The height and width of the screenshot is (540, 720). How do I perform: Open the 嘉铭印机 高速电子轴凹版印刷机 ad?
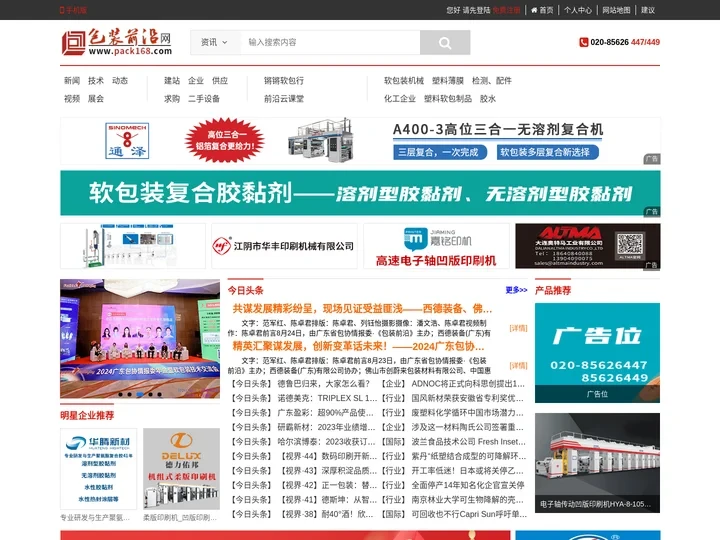pos(436,246)
